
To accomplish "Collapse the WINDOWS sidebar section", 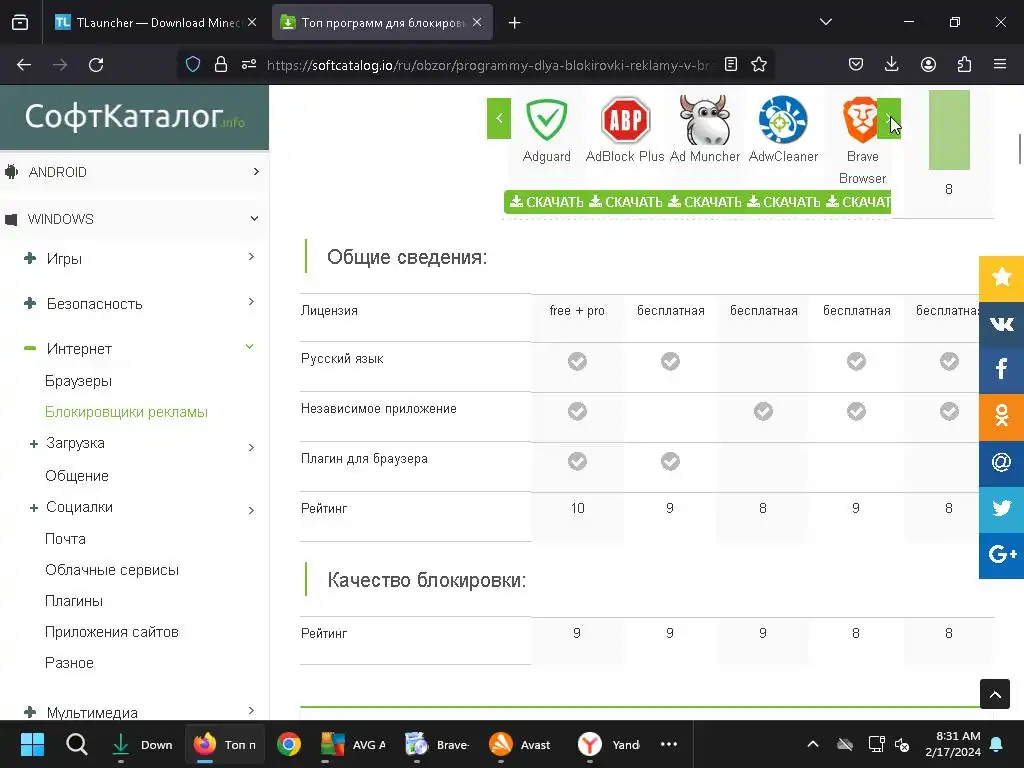I will click(255, 218).
